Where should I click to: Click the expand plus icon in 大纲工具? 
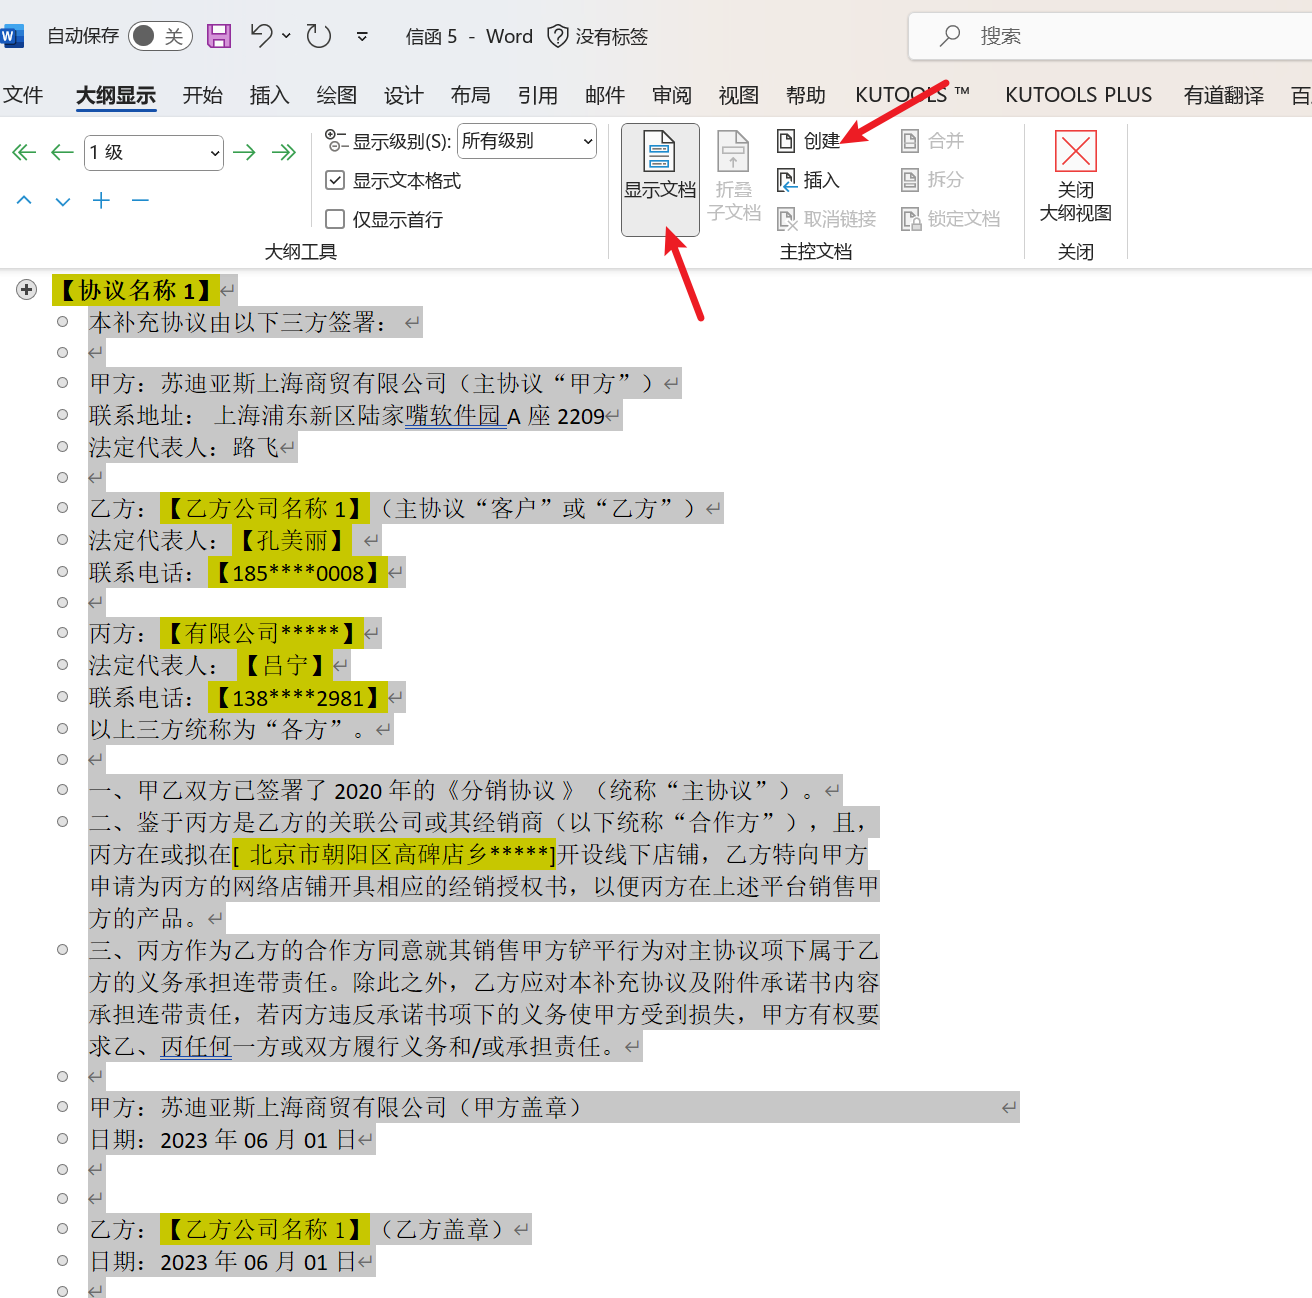[x=101, y=200]
